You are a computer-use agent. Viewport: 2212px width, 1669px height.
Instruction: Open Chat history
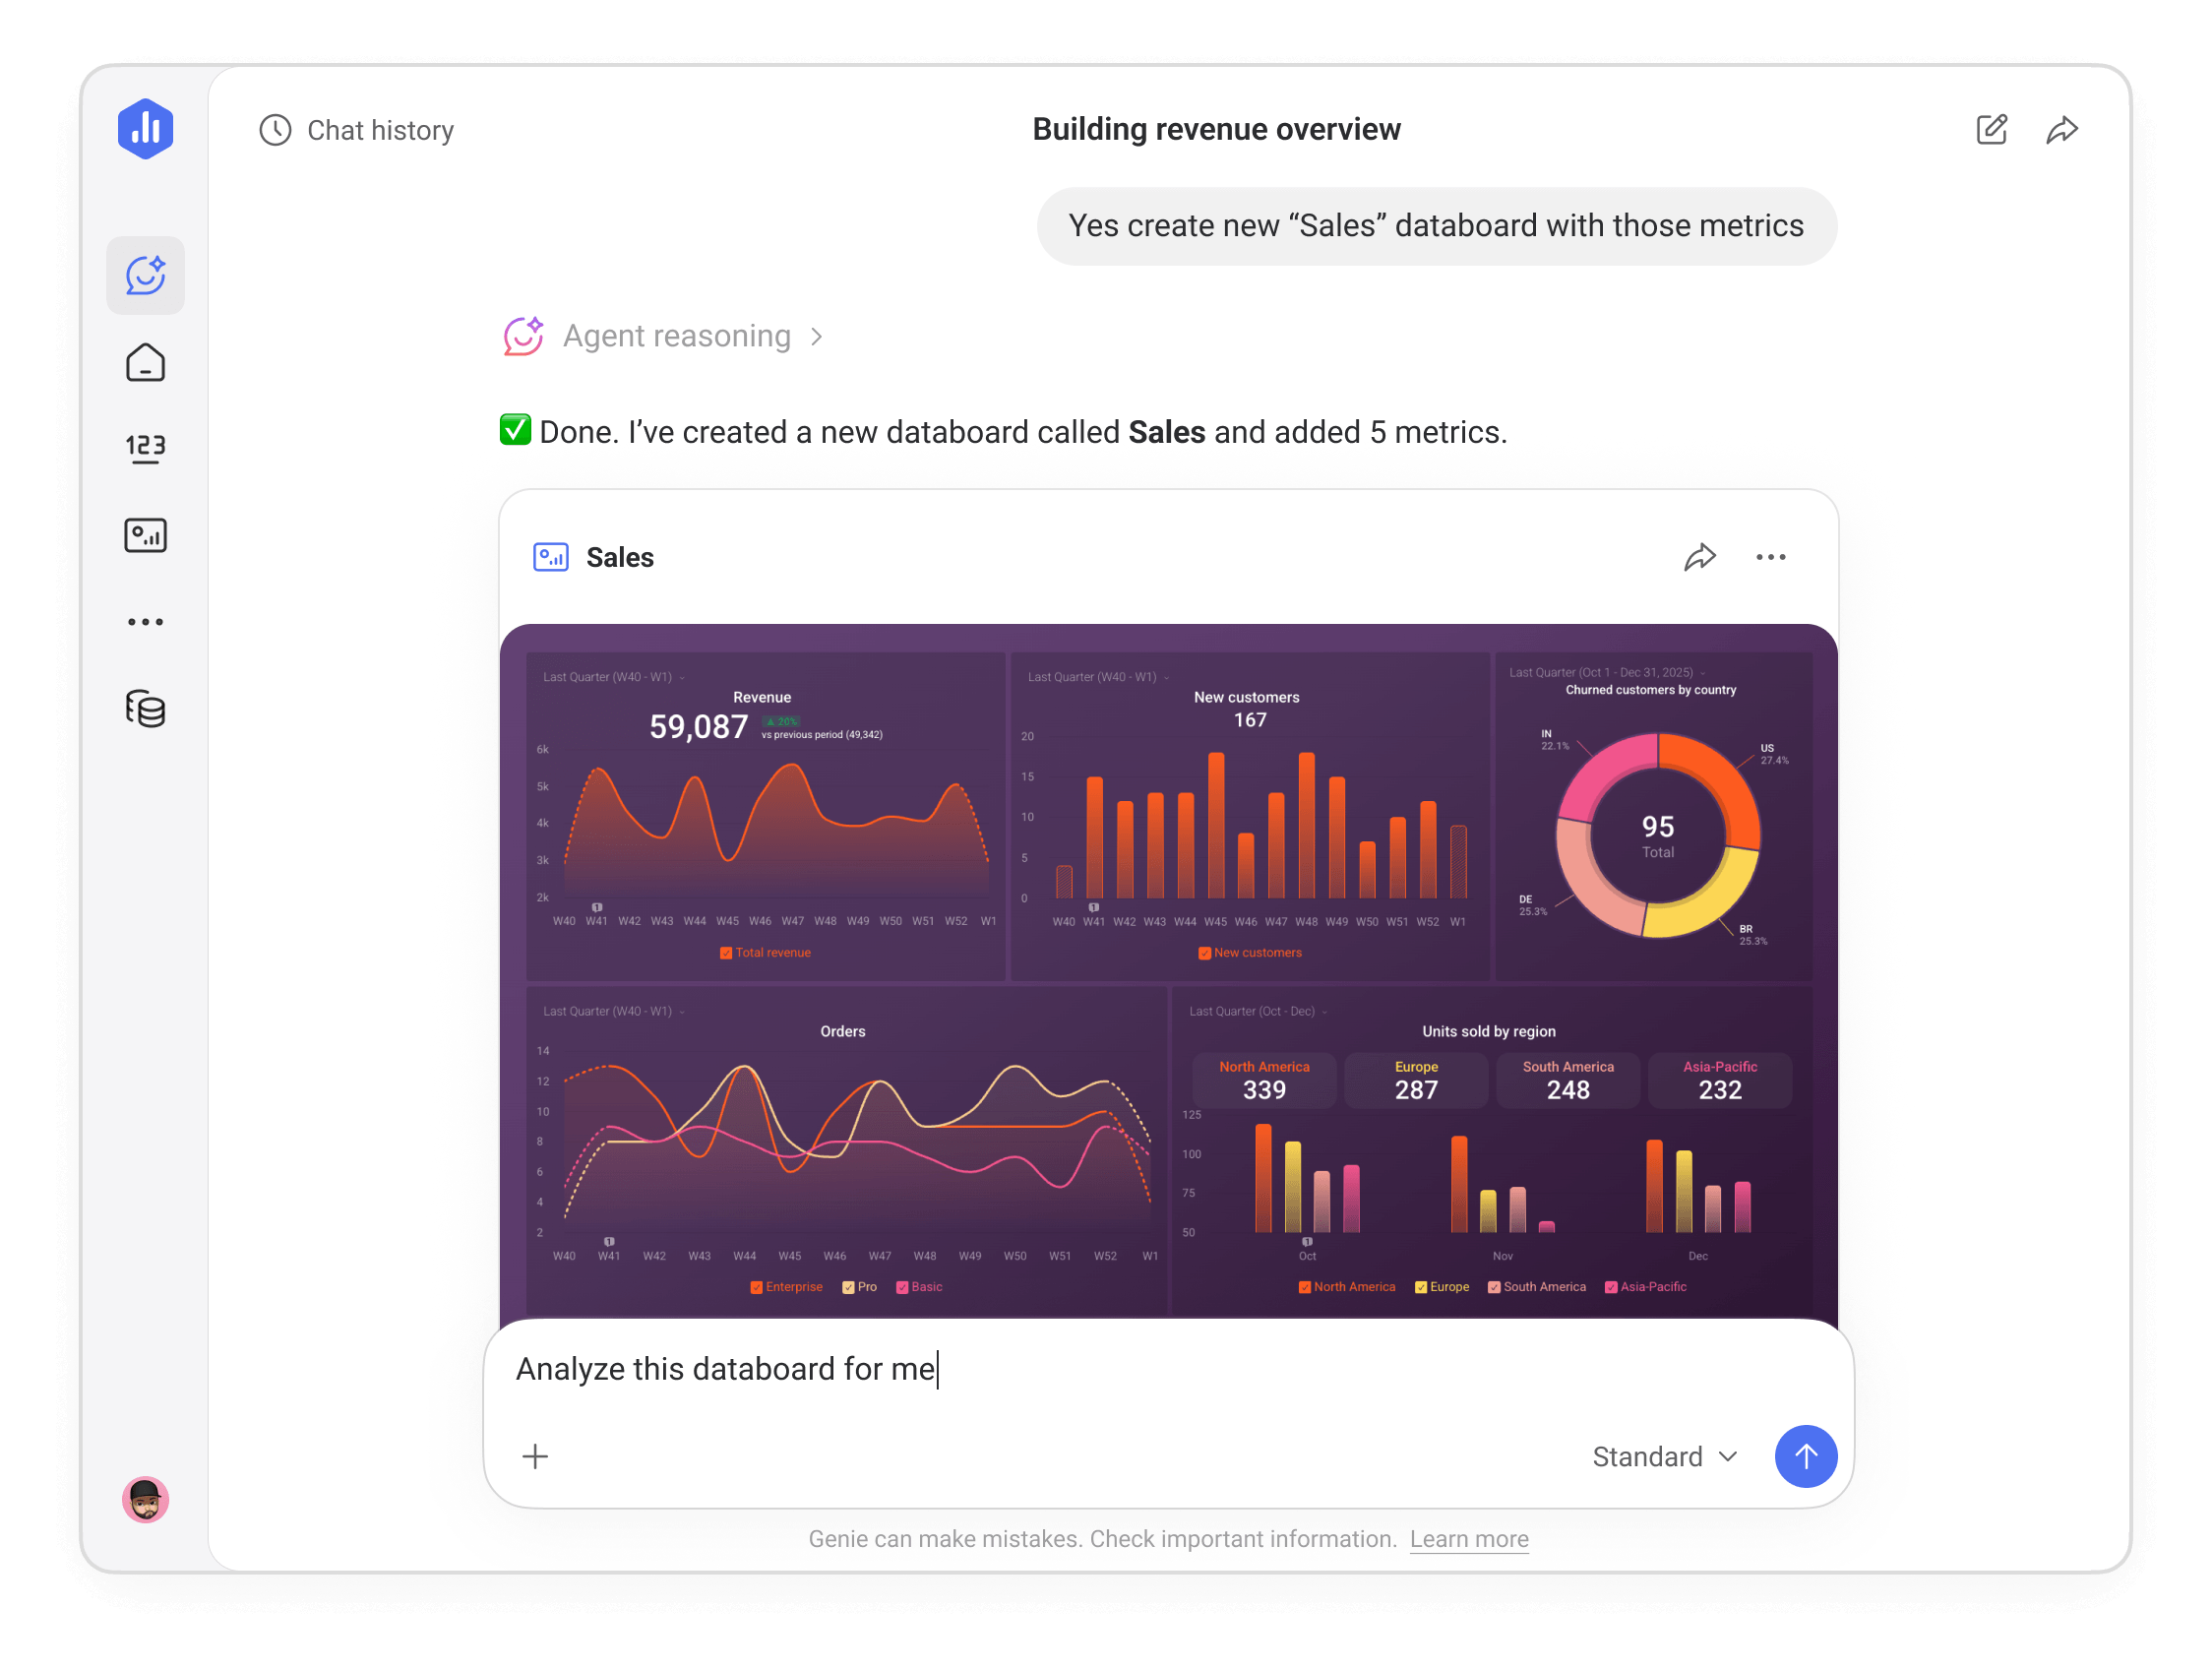click(357, 130)
